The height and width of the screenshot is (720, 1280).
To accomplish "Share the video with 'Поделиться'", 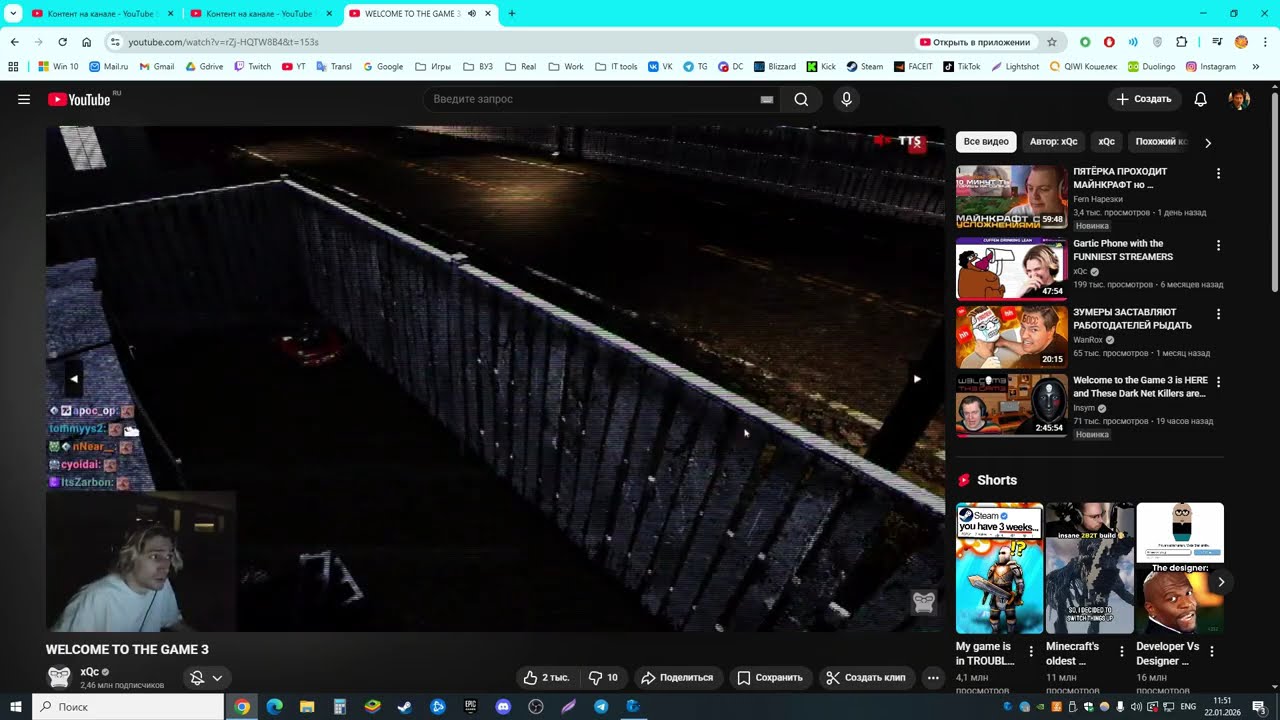I will [677, 678].
